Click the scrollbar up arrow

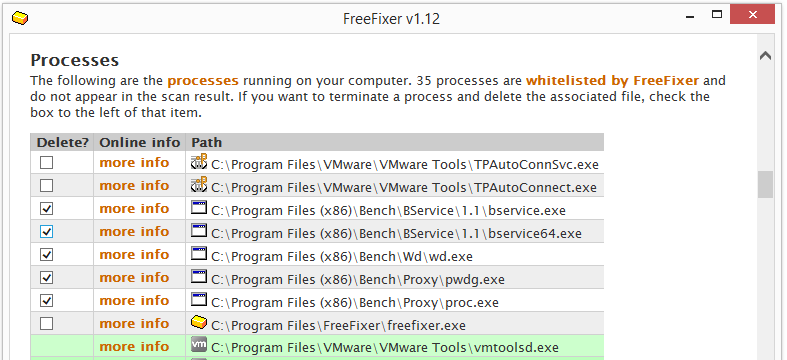(765, 56)
